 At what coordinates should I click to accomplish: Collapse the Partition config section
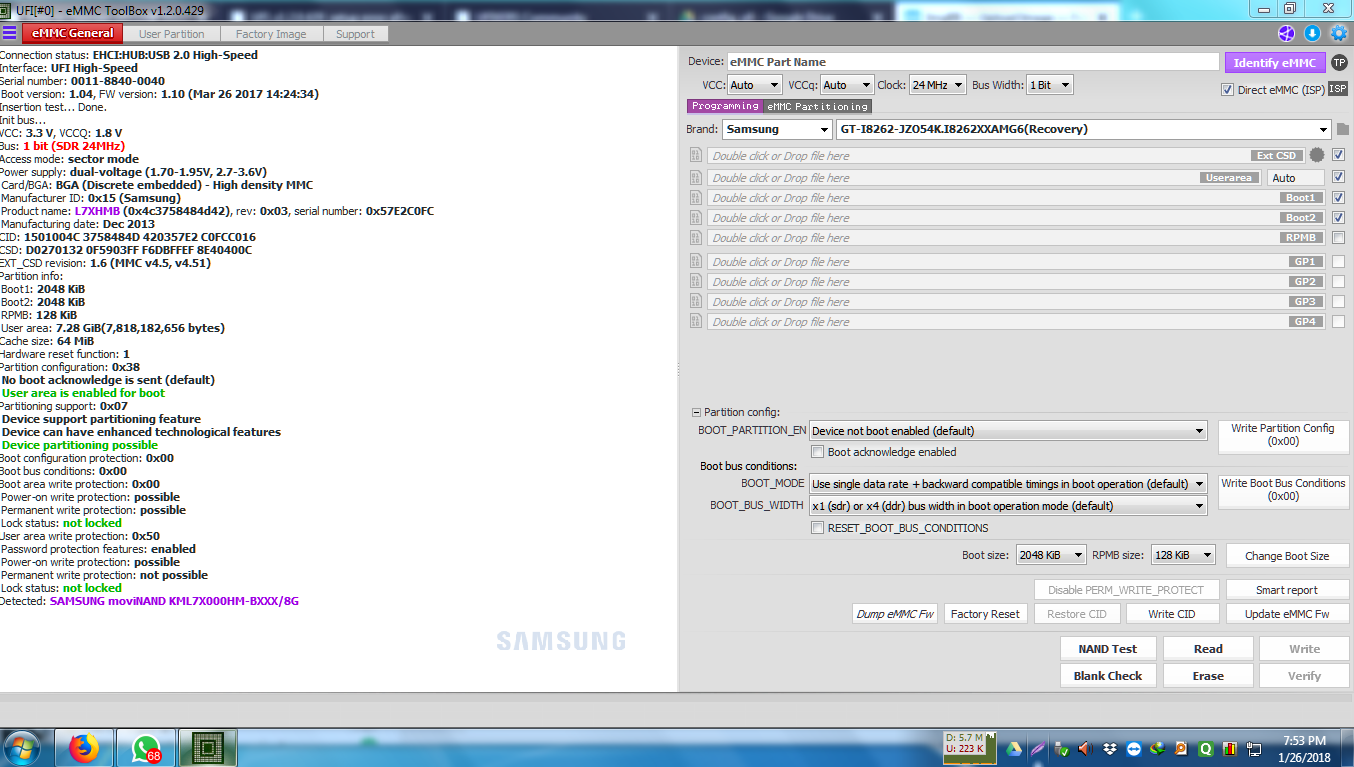[x=696, y=412]
